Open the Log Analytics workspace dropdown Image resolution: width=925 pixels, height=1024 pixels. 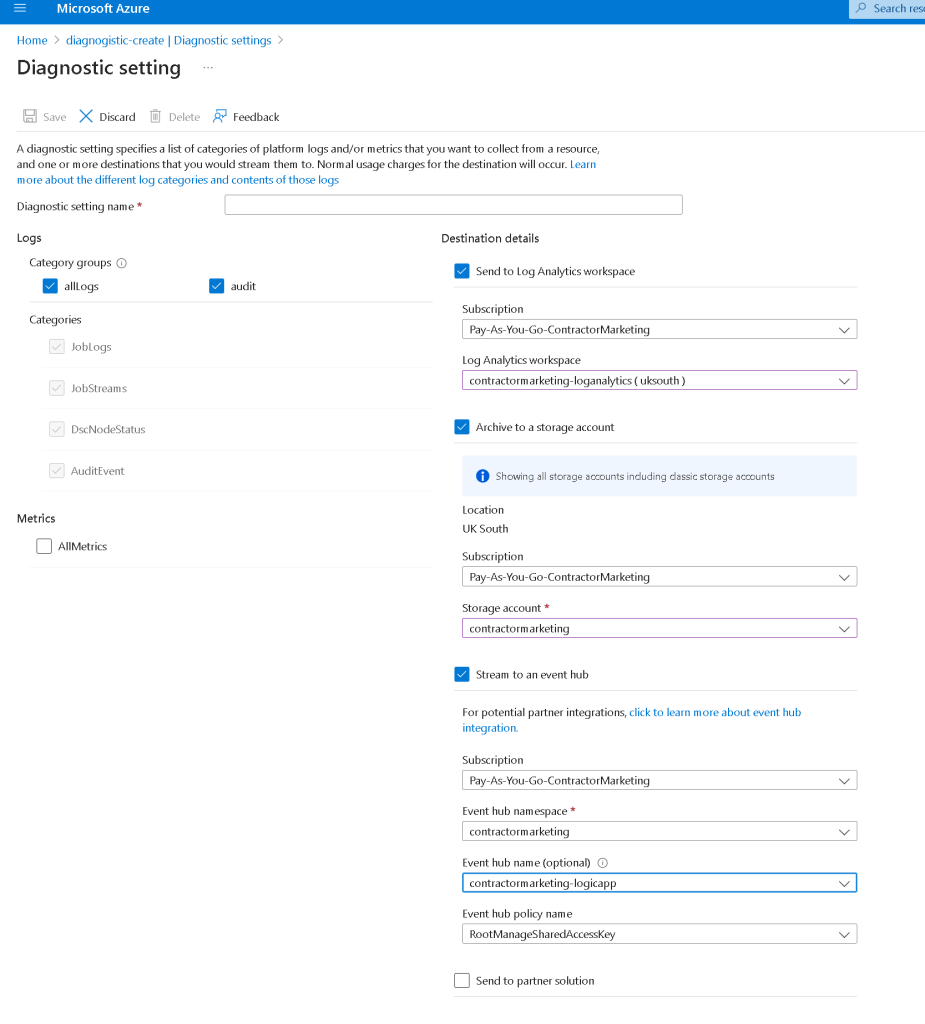pos(659,380)
